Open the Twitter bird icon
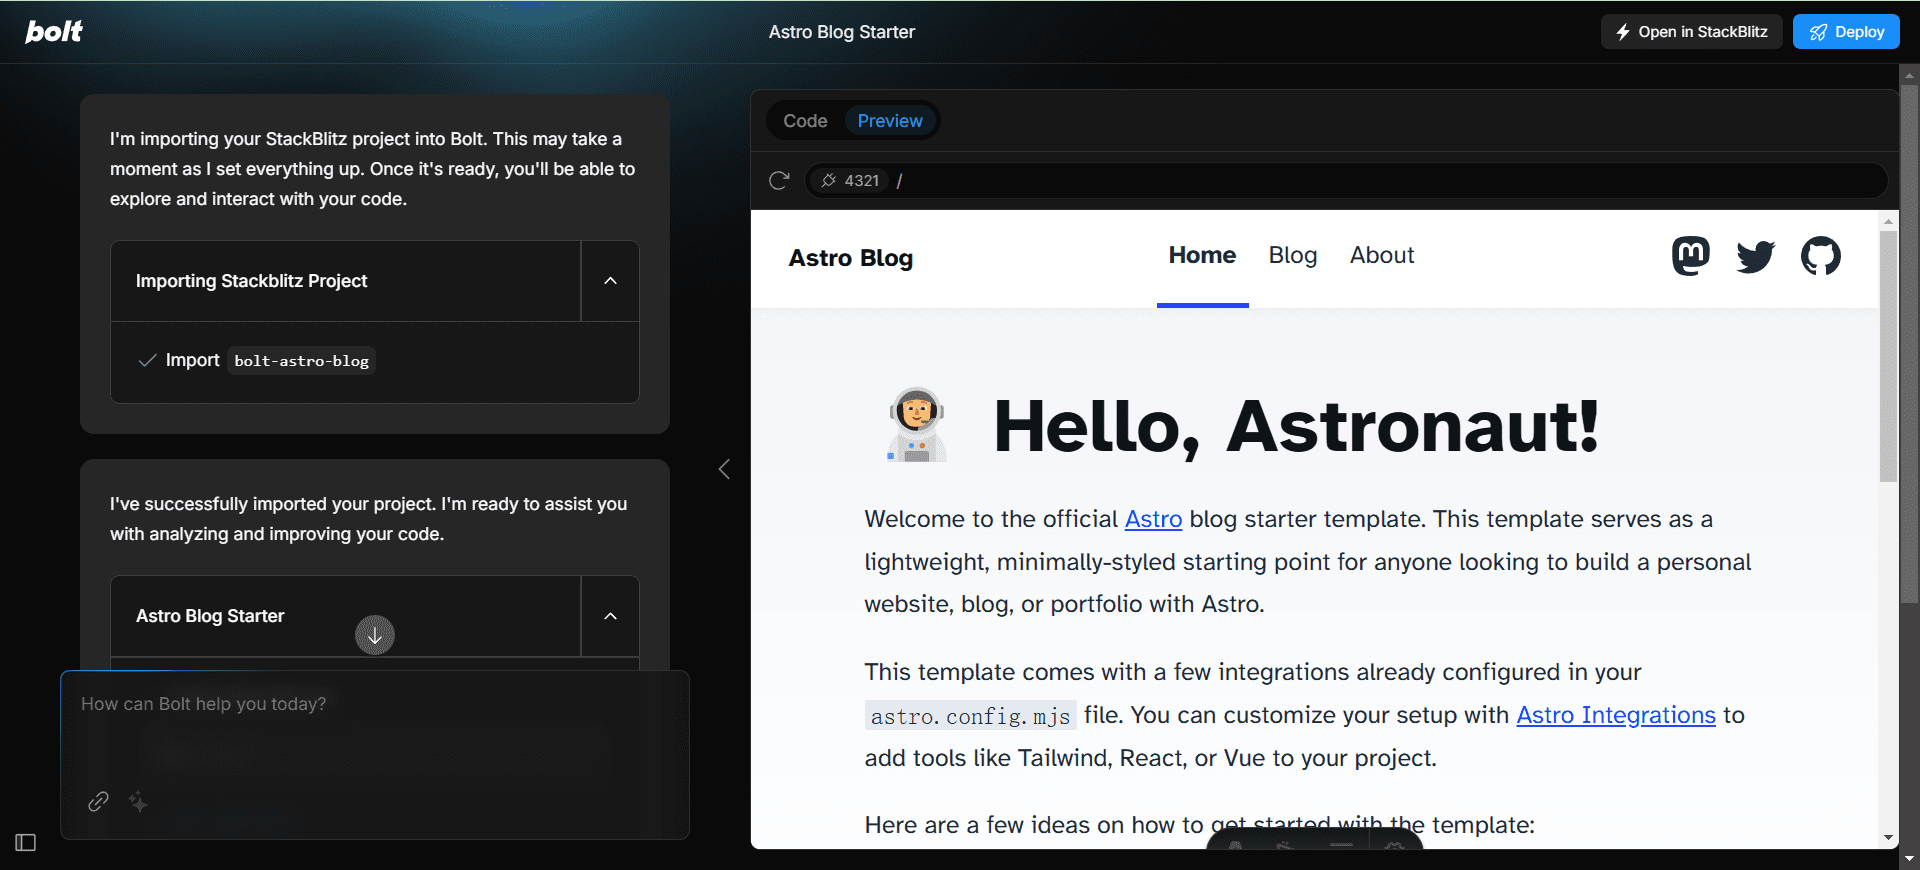1920x870 pixels. [1756, 256]
